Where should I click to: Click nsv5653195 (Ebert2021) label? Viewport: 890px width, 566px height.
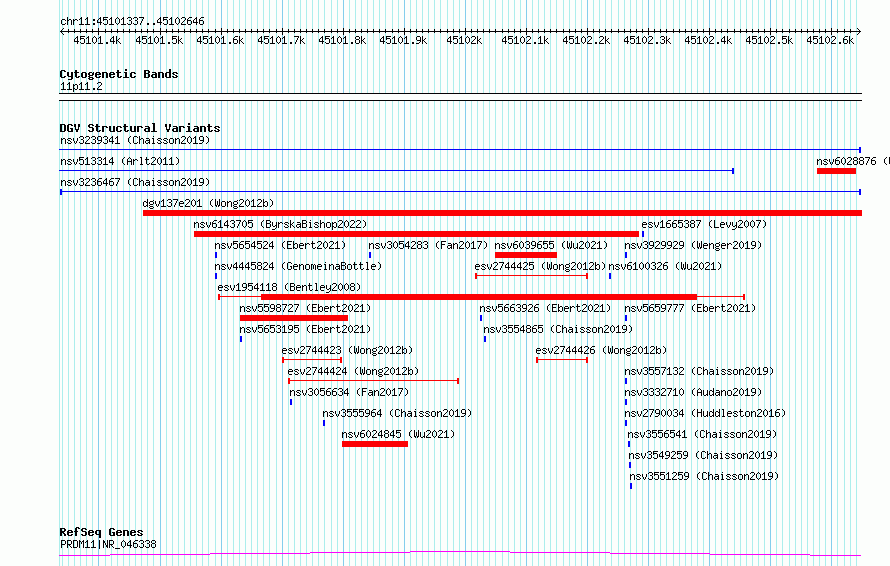point(305,329)
